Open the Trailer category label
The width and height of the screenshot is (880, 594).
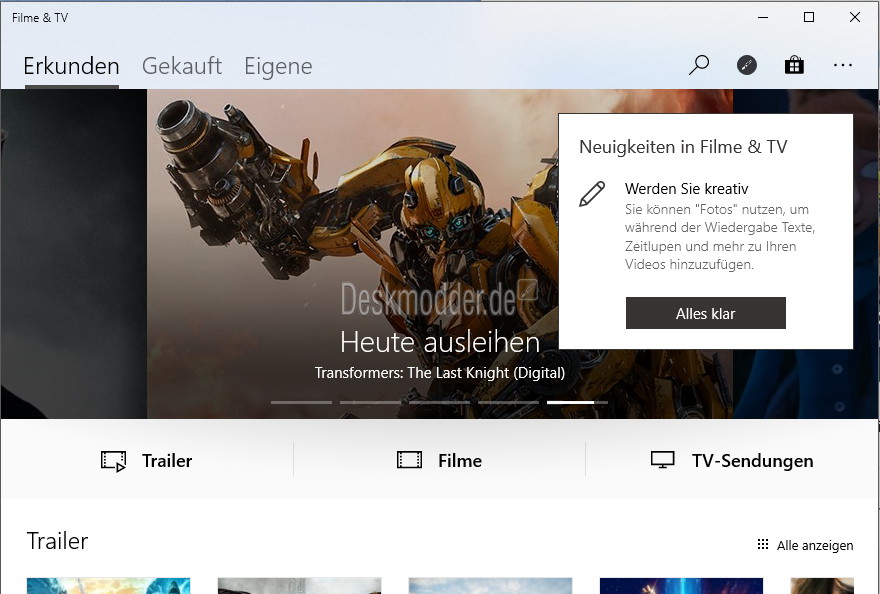(x=167, y=461)
